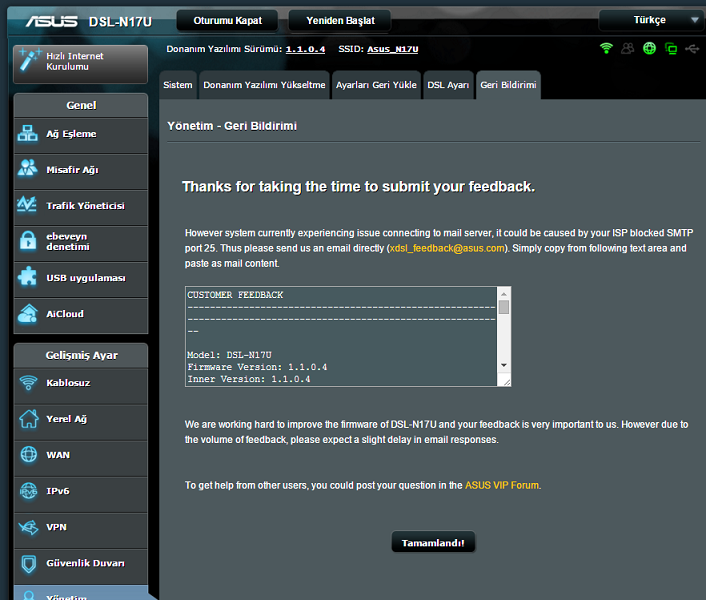Image resolution: width=706 pixels, height=600 pixels.
Task: Switch to Donanım Yazılımı Yükseltme tab
Action: click(264, 85)
